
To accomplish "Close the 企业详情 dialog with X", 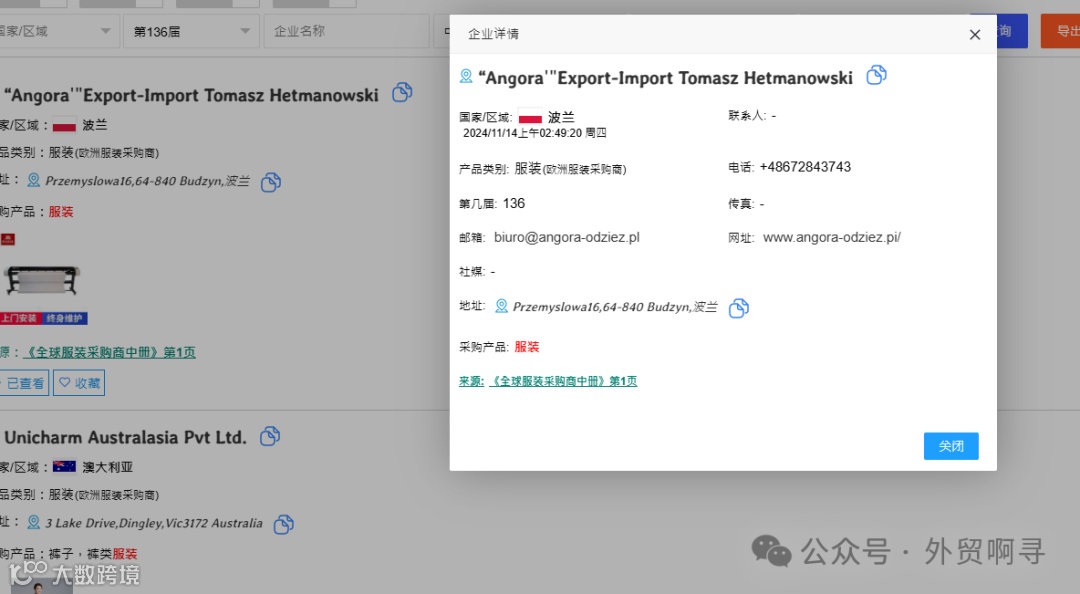I will coord(975,34).
